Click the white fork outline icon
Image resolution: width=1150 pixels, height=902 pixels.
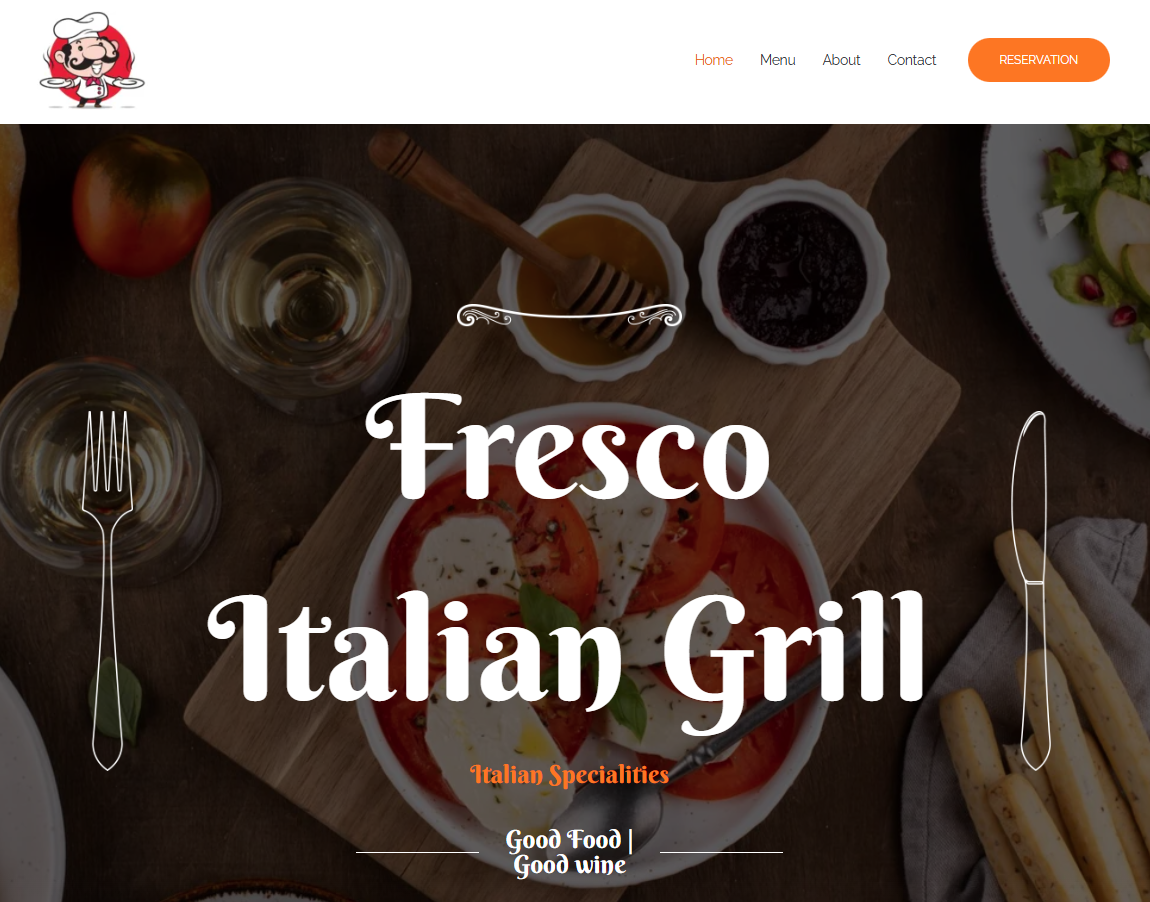tap(107, 590)
